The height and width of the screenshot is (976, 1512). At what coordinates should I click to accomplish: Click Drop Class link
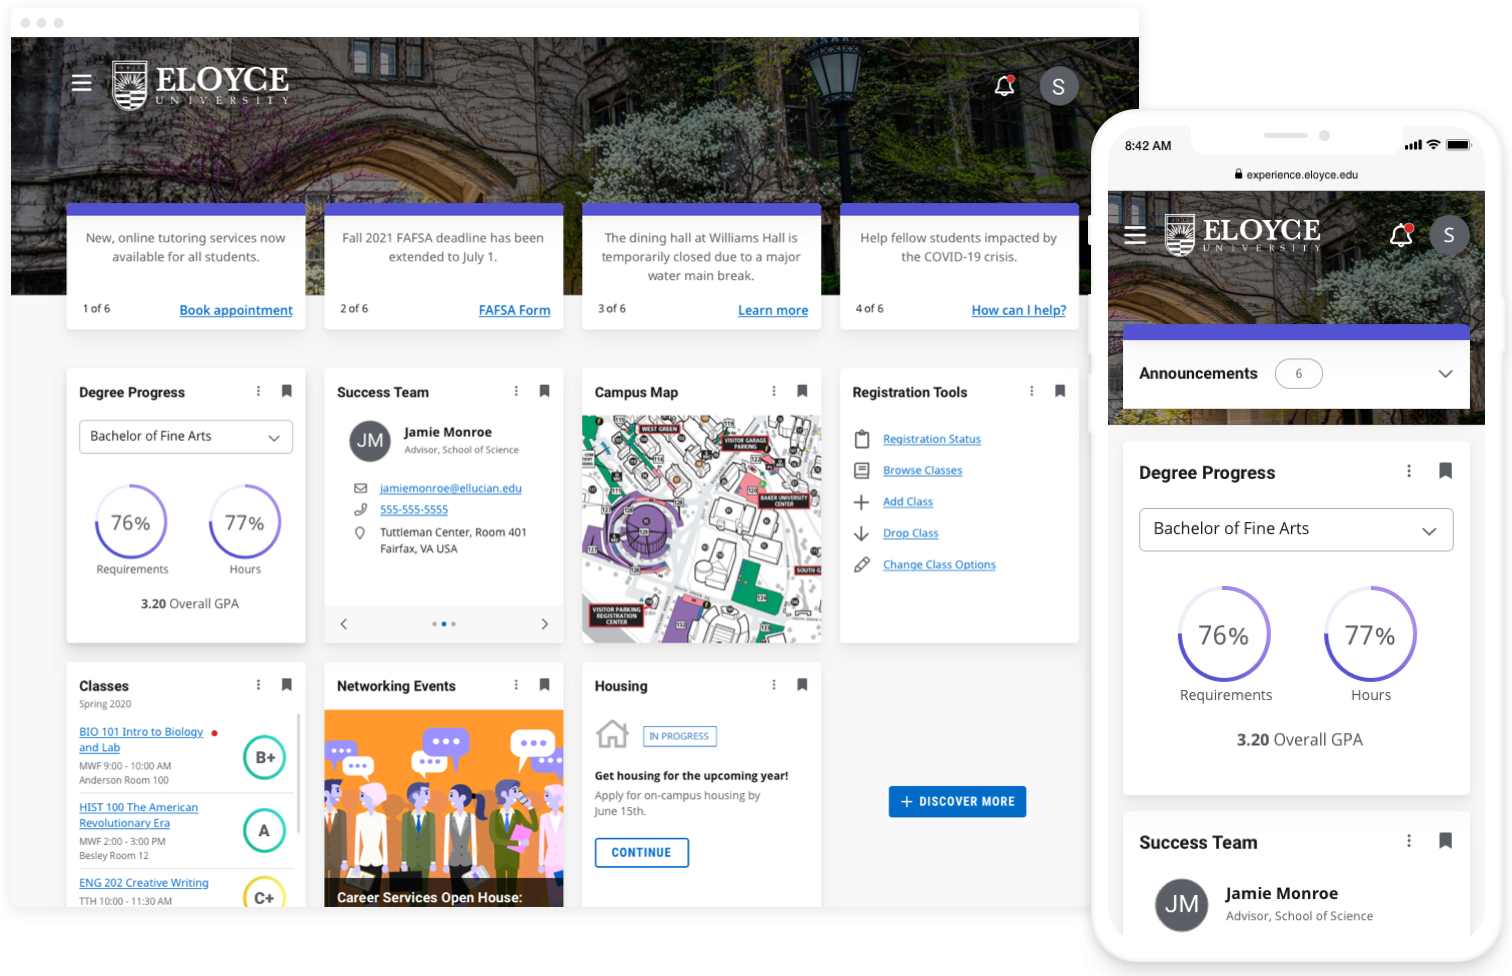point(911,534)
